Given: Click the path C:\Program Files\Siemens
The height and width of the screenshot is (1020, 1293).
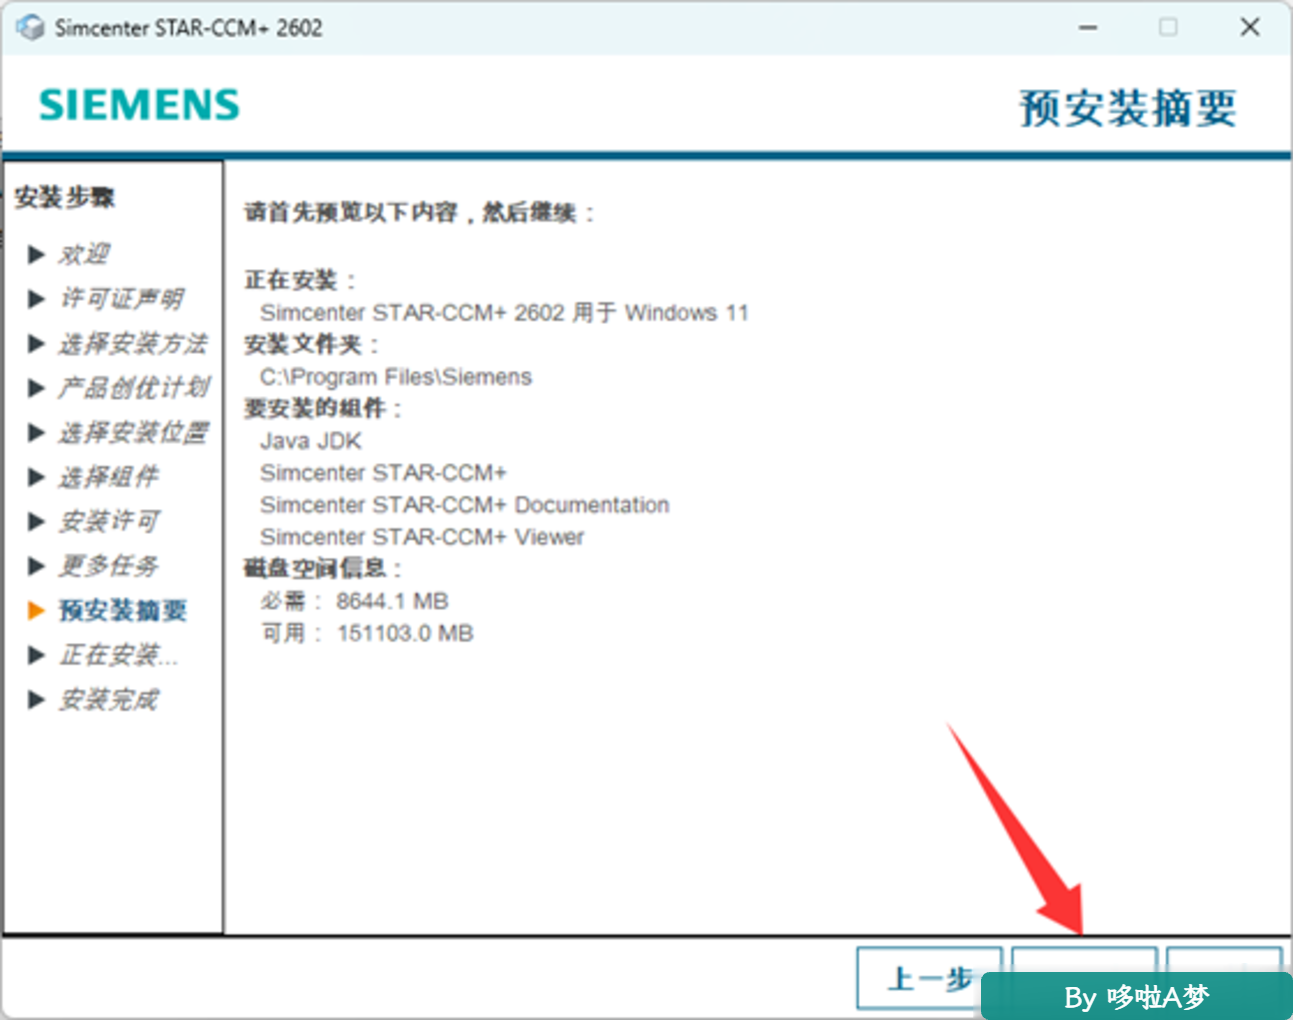Looking at the screenshot, I should 396,377.
